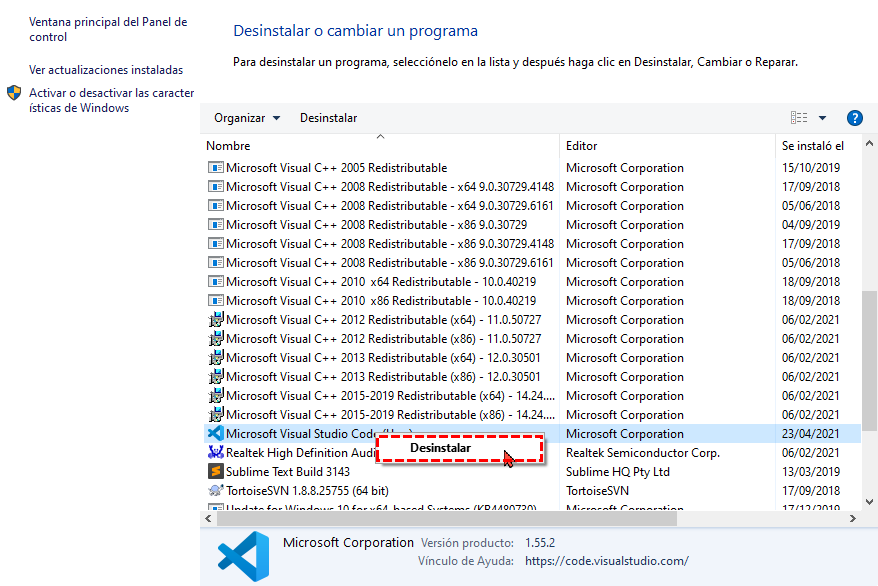Click the Visual Studio Code row icon
Screen dimensions: 878x586
(216, 433)
